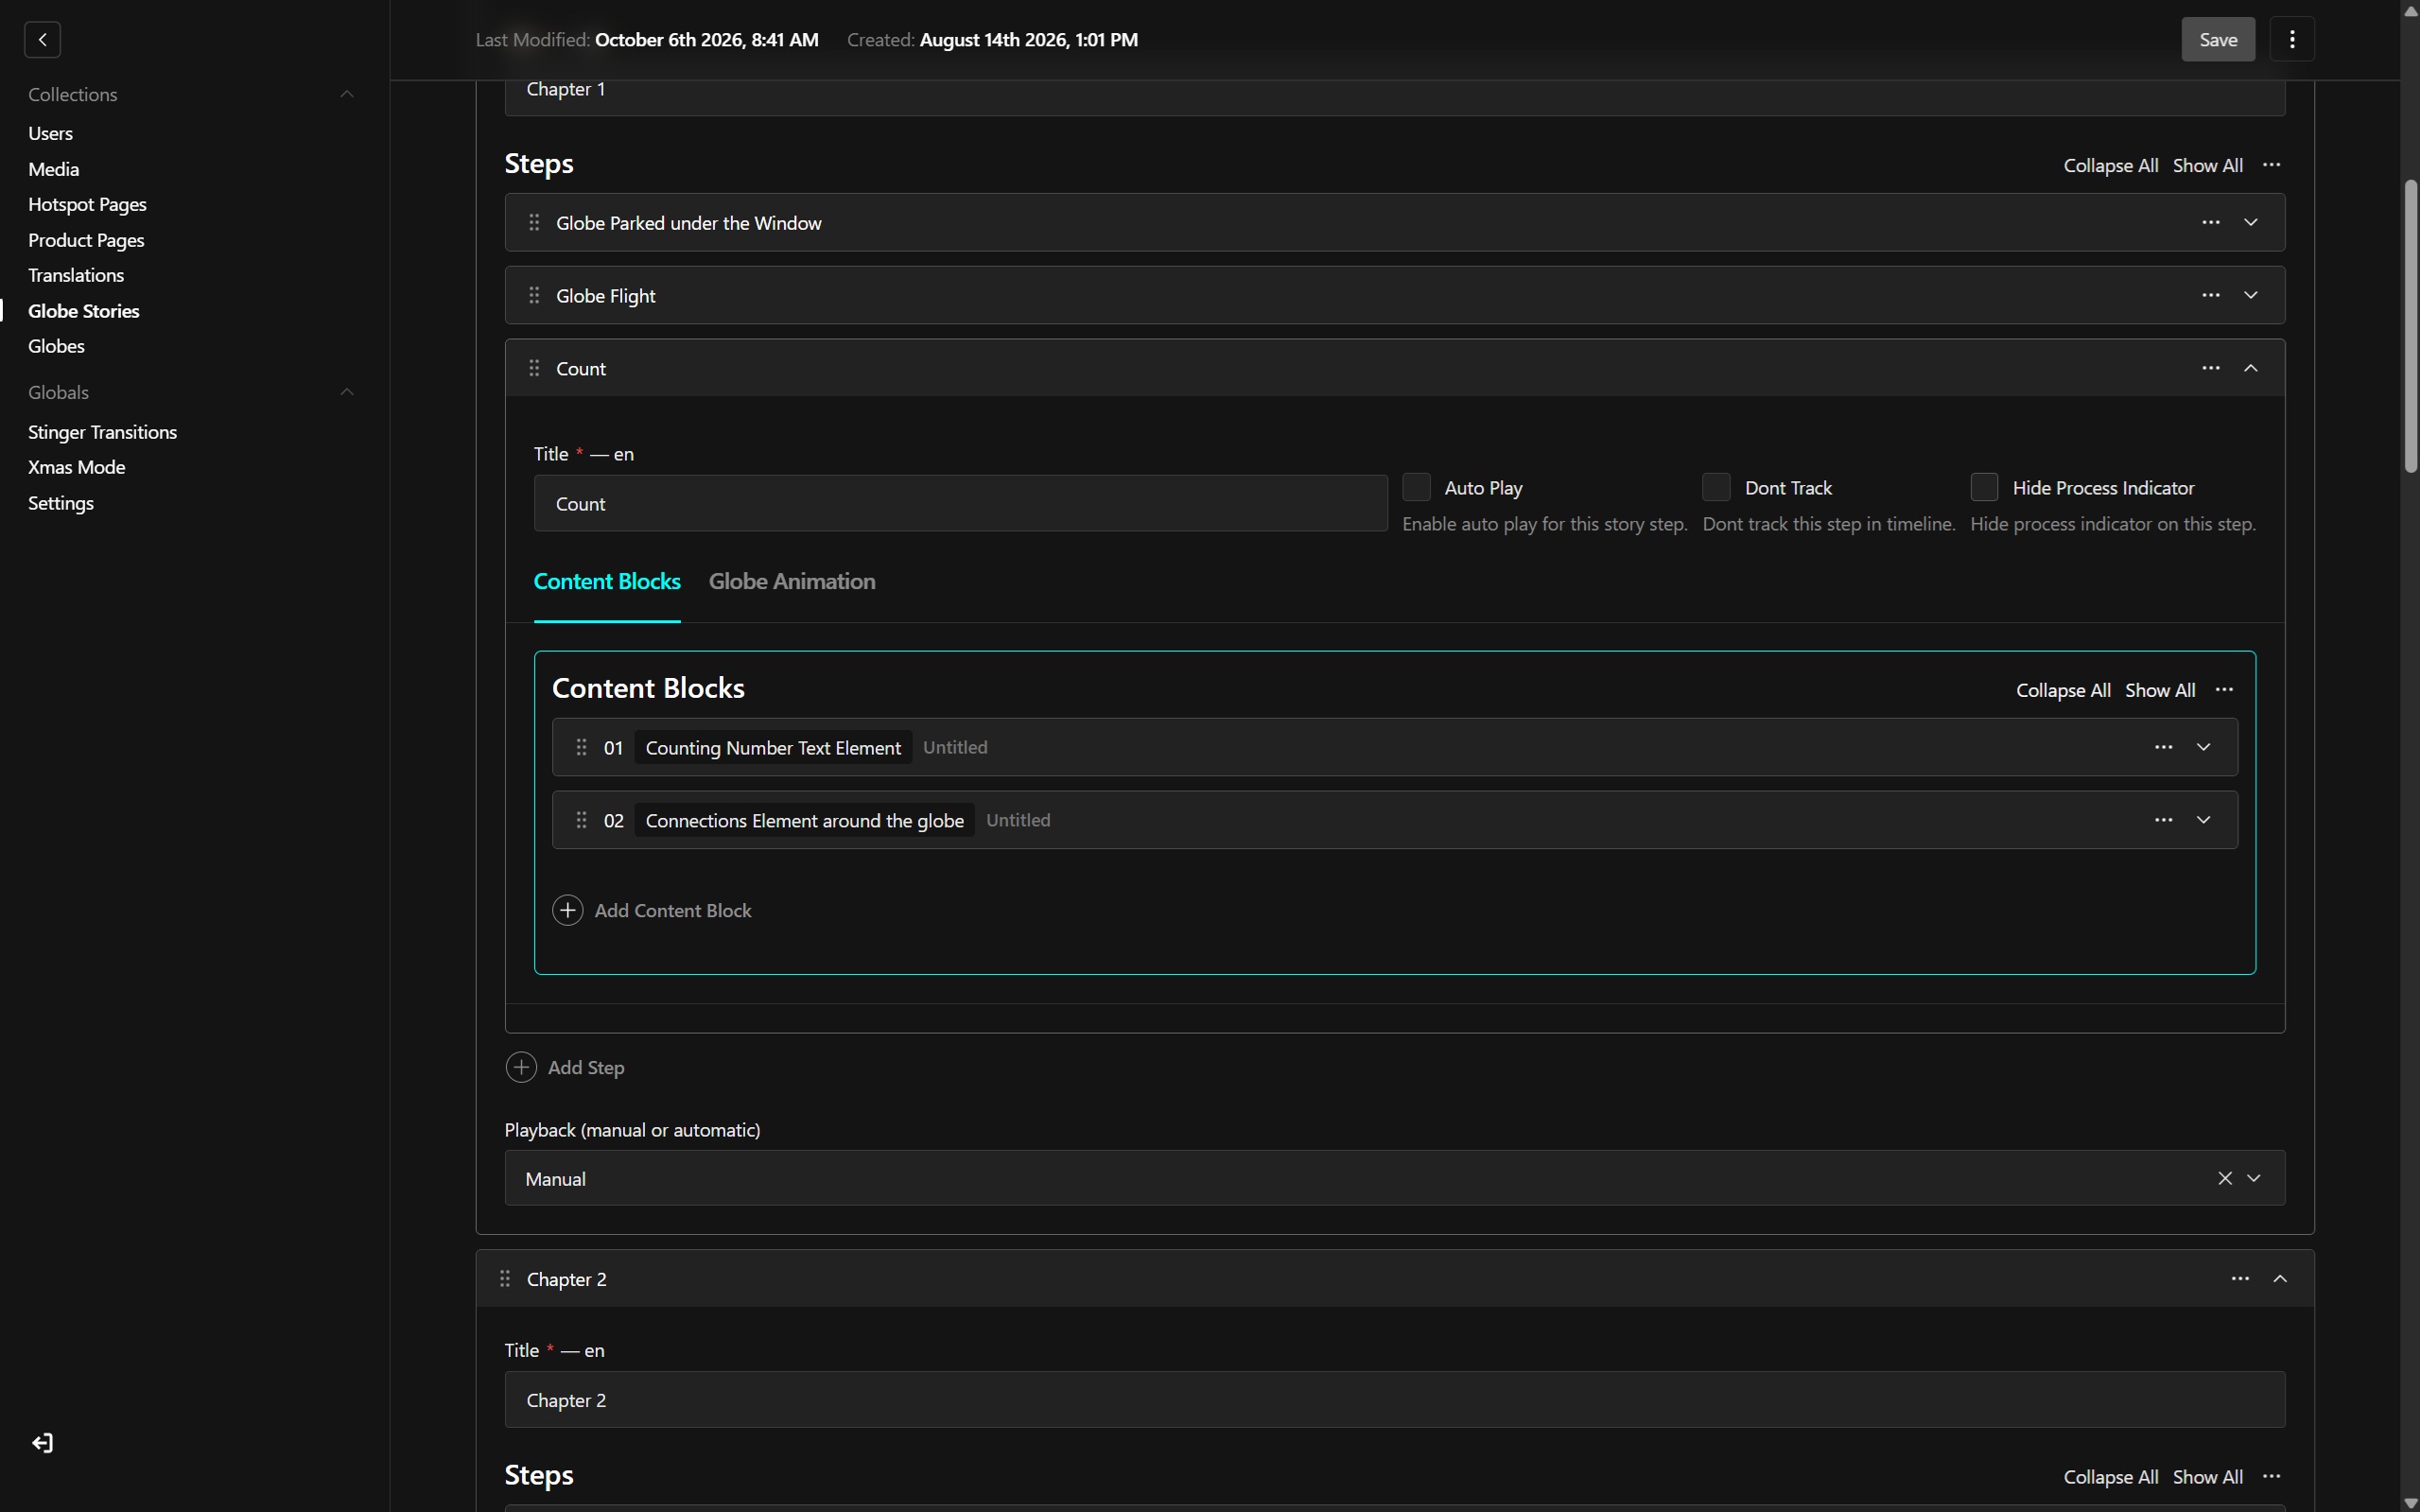Viewport: 2420px width, 1512px height.
Task: Click Collapse All in Content Blocks header
Action: point(2063,690)
